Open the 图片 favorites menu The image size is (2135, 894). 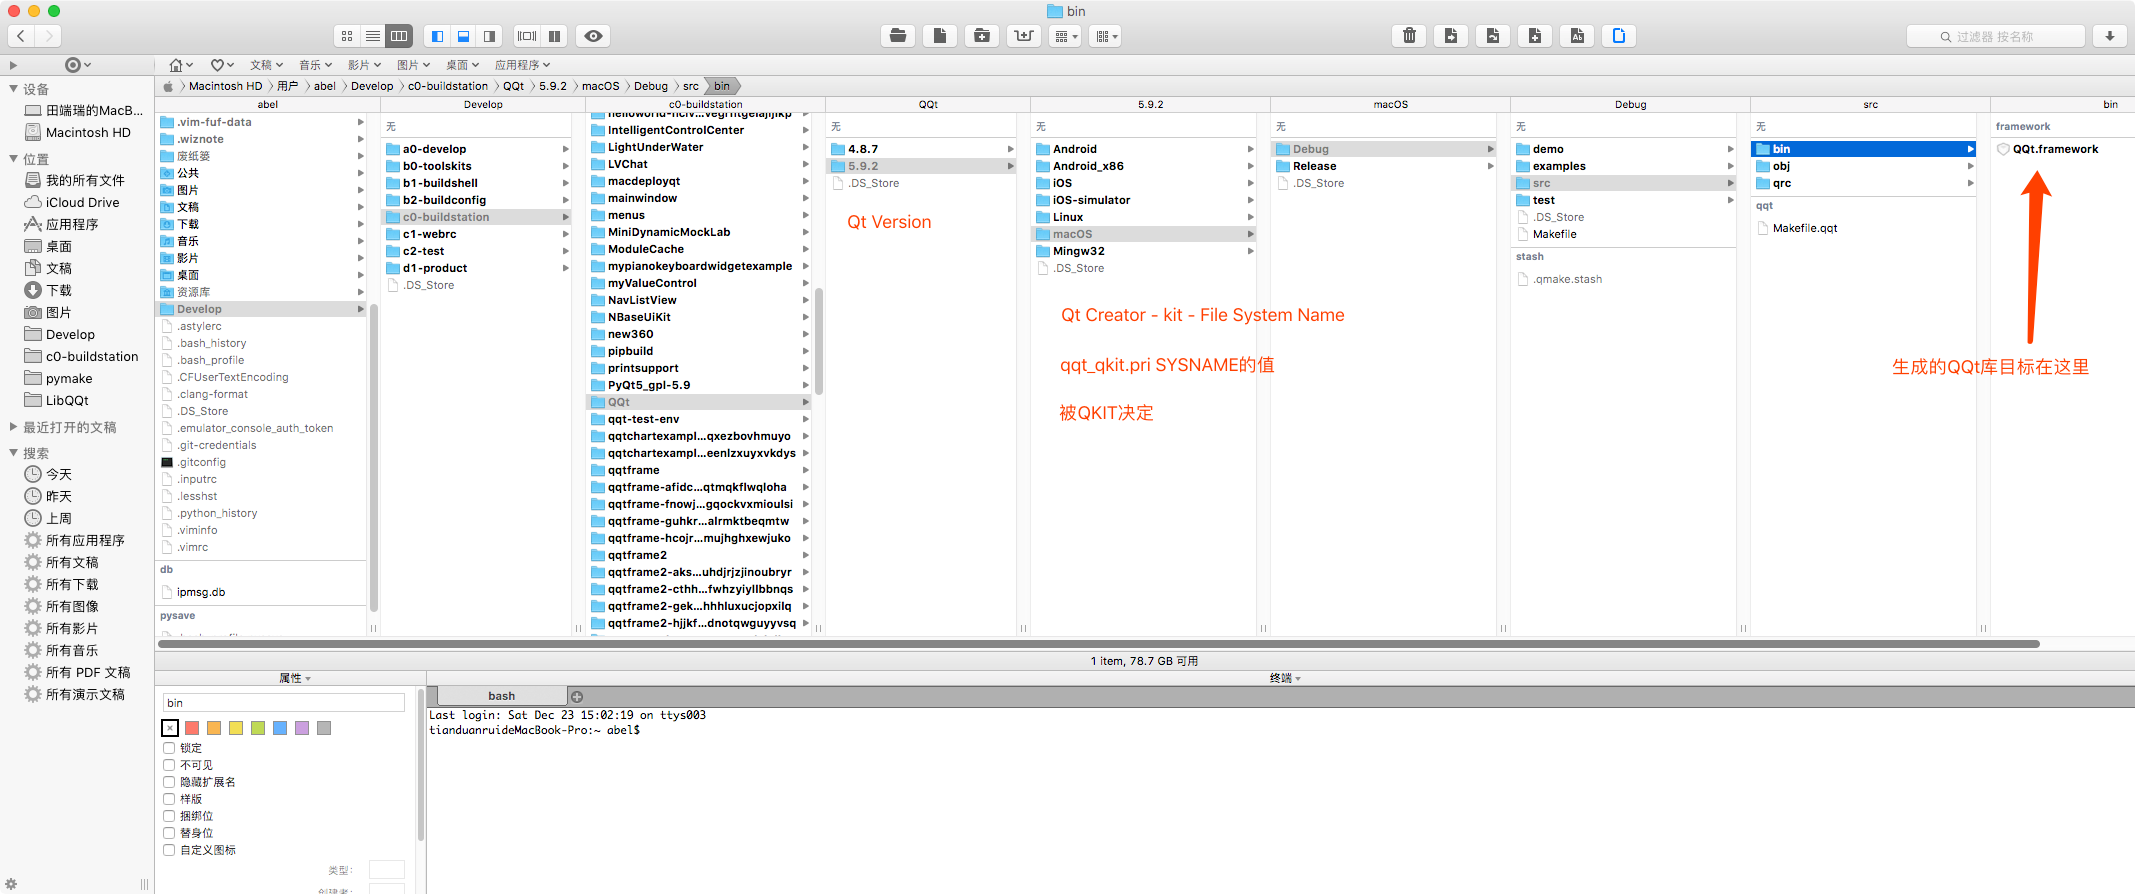413,65
